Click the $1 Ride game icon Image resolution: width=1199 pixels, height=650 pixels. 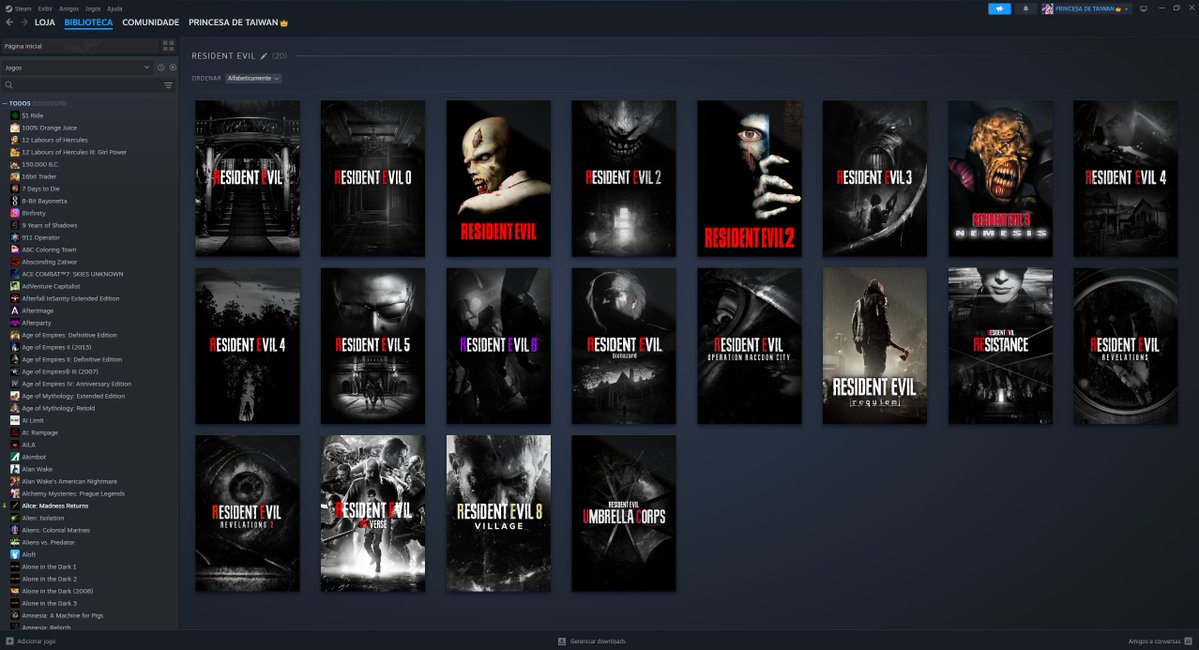point(15,115)
